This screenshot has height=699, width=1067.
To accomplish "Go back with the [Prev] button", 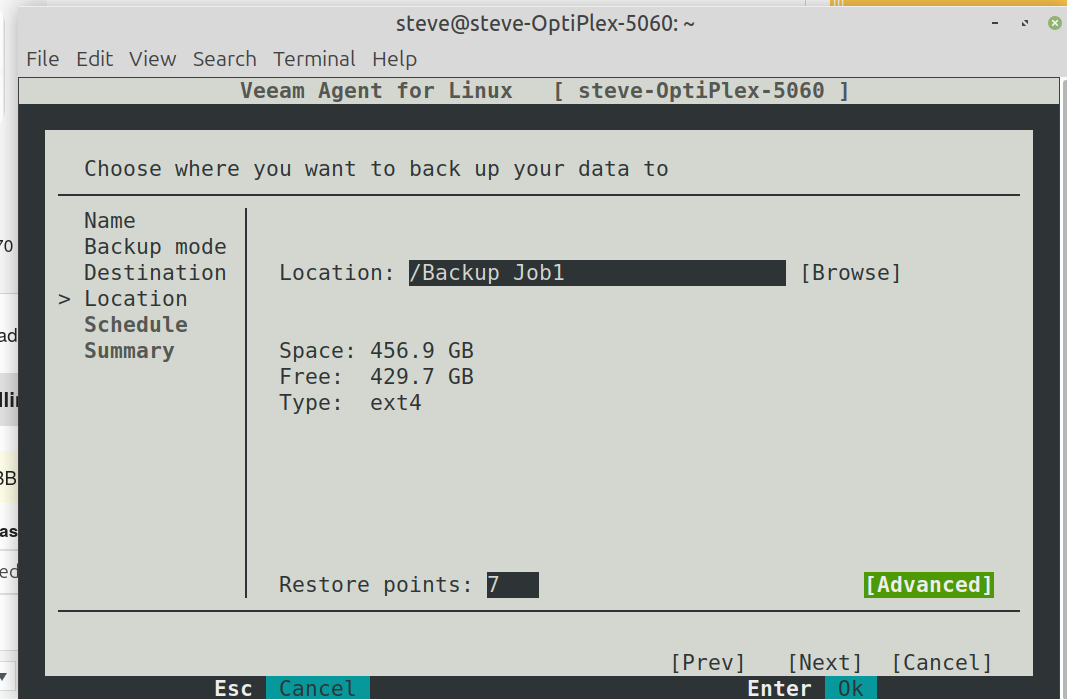I will 708,662.
